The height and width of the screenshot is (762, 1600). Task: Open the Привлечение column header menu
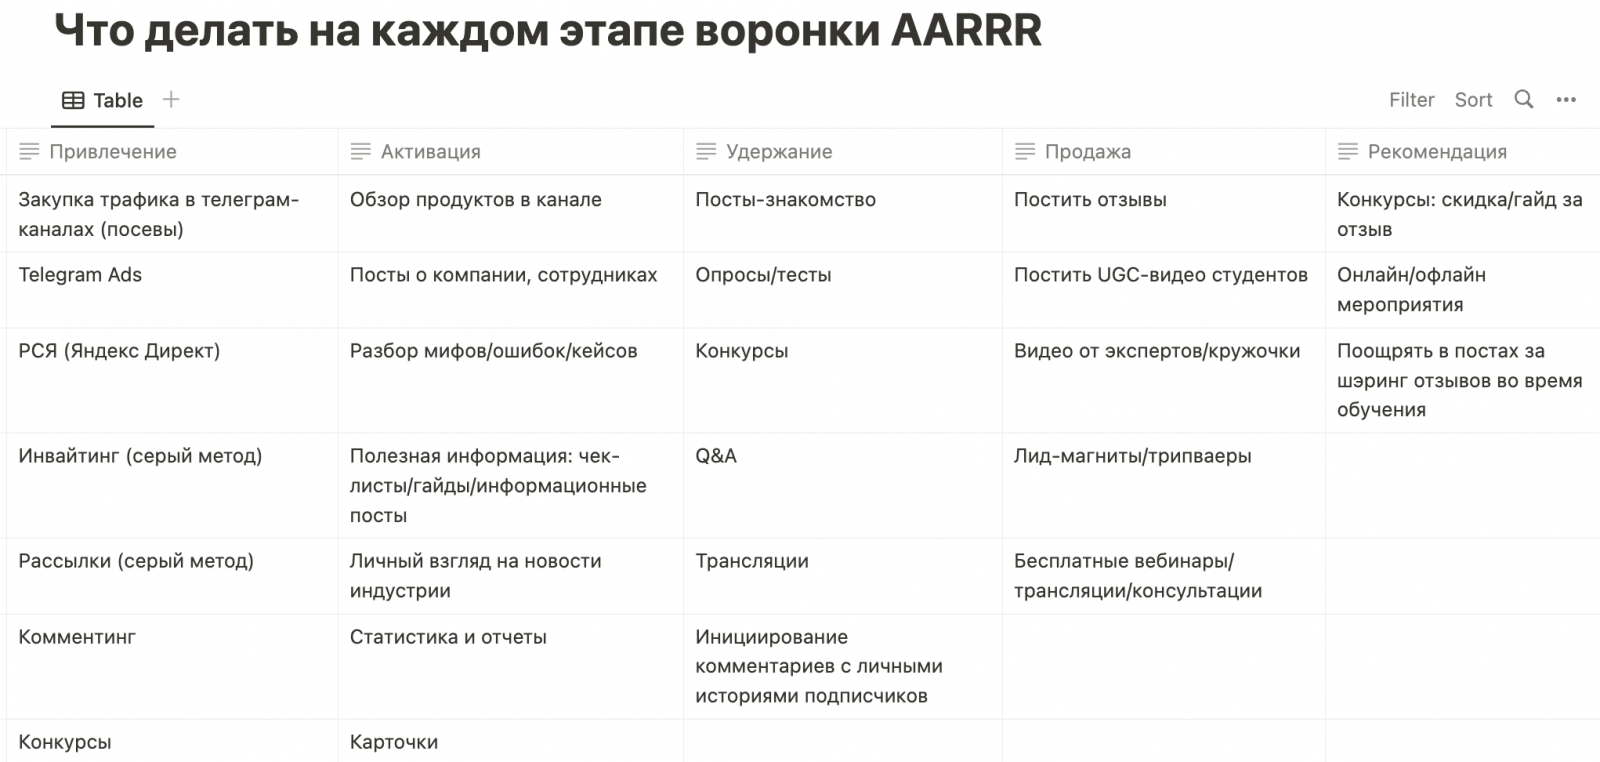point(172,152)
